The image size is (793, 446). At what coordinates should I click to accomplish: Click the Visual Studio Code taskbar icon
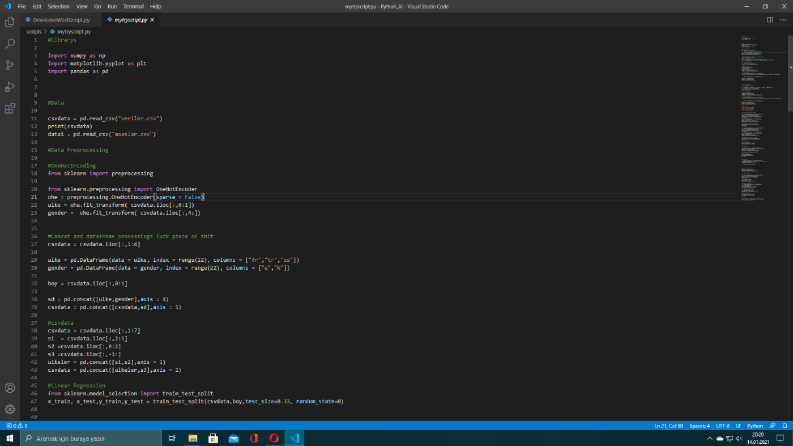click(294, 438)
